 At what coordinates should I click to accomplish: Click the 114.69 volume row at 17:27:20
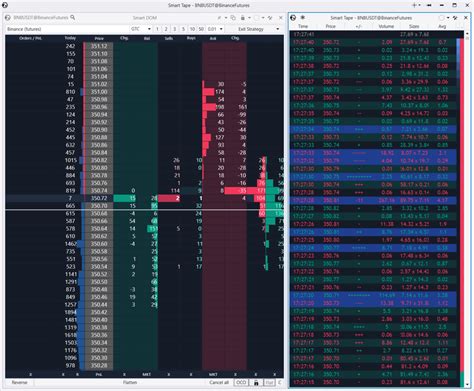coord(373,295)
